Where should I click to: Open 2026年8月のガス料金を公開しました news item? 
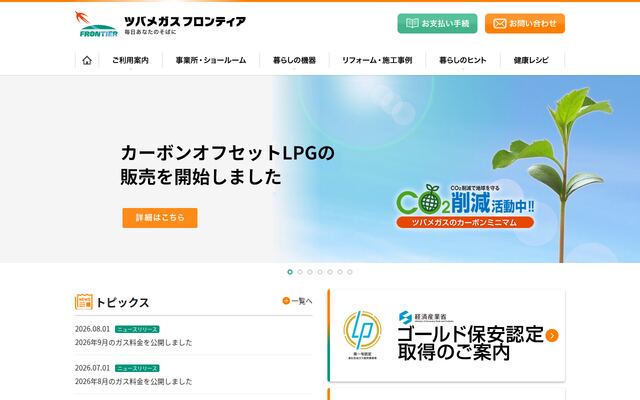[x=133, y=382]
